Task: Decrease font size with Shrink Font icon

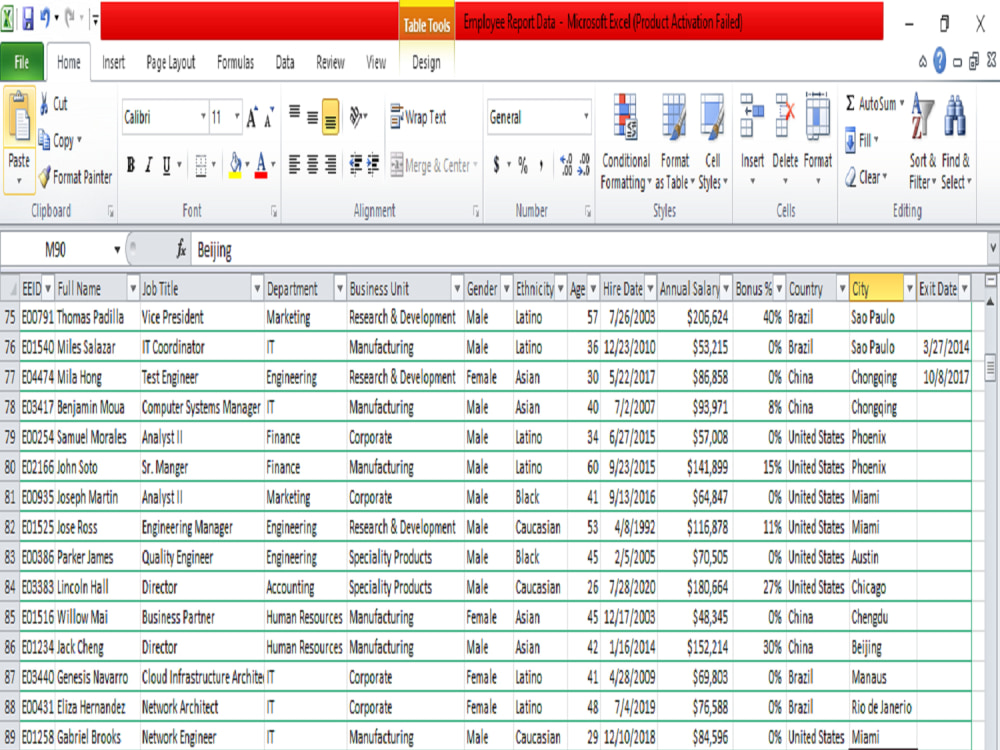Action: [269, 117]
